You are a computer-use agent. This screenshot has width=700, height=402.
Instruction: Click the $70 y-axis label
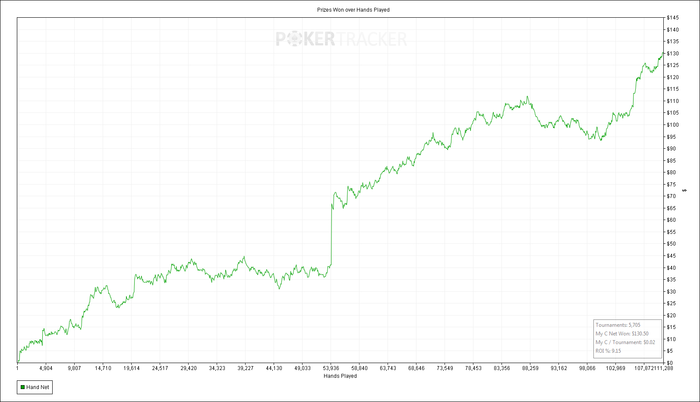coord(671,196)
